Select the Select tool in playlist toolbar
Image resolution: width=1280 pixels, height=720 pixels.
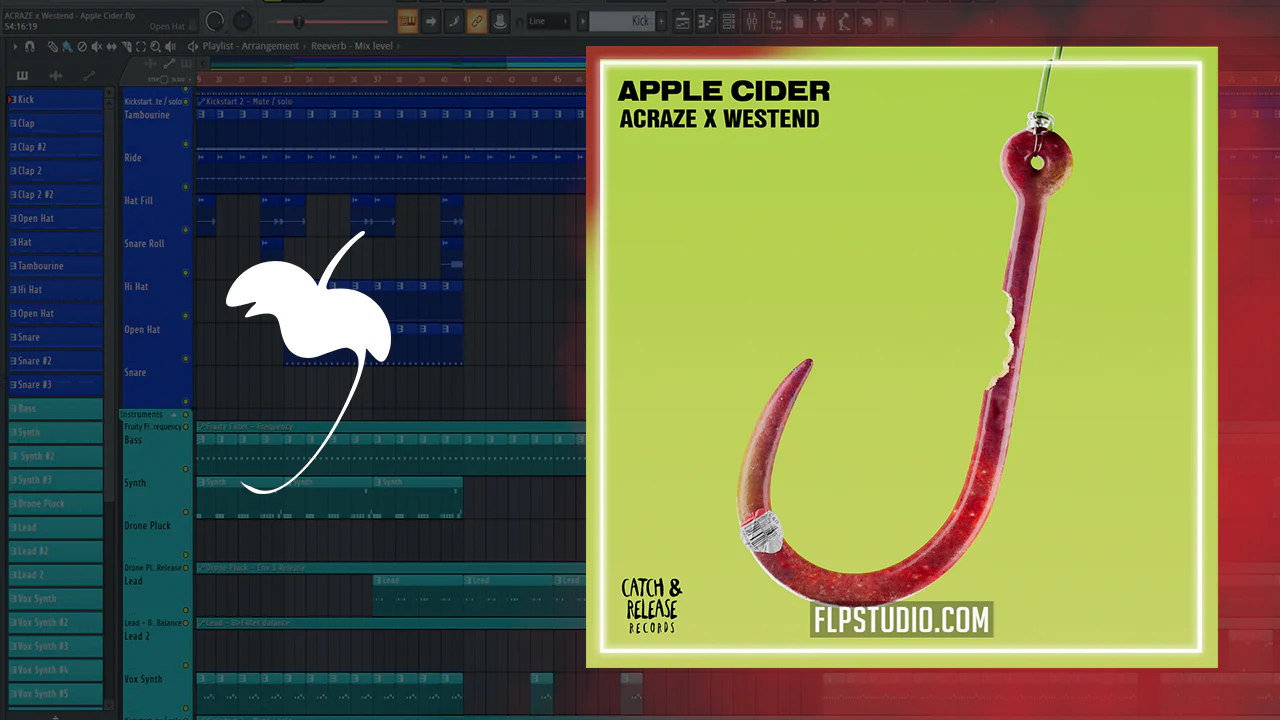(x=142, y=46)
